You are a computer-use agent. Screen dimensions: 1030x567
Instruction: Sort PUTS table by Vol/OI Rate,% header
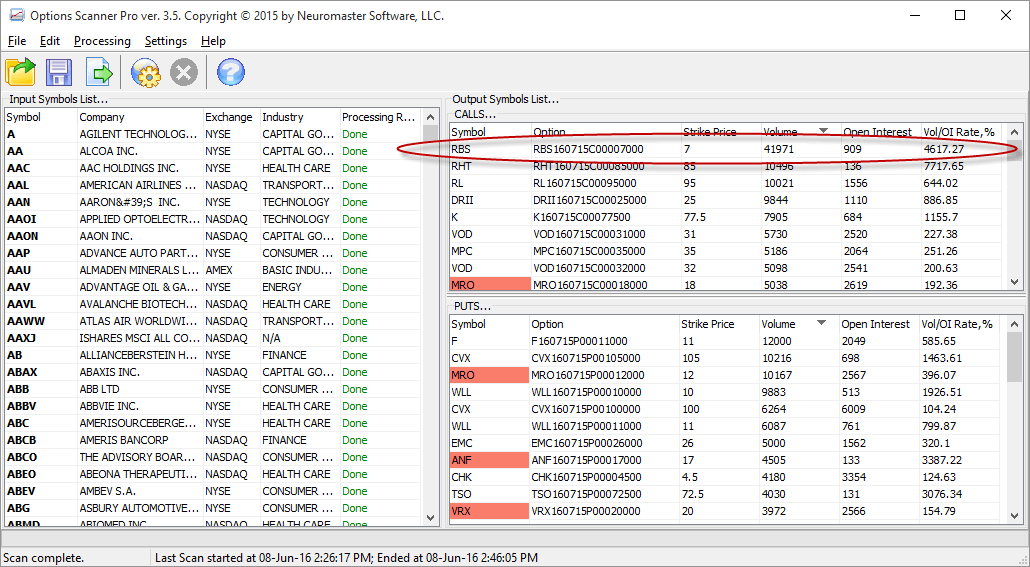[x=961, y=324]
